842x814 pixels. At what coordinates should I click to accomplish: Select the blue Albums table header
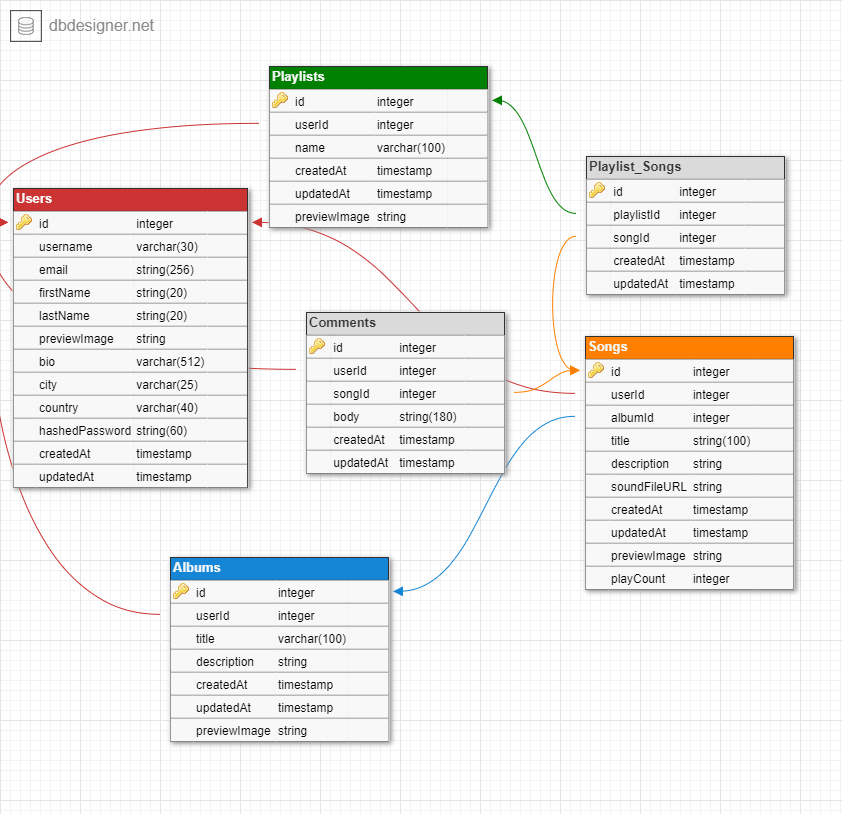[x=279, y=568]
